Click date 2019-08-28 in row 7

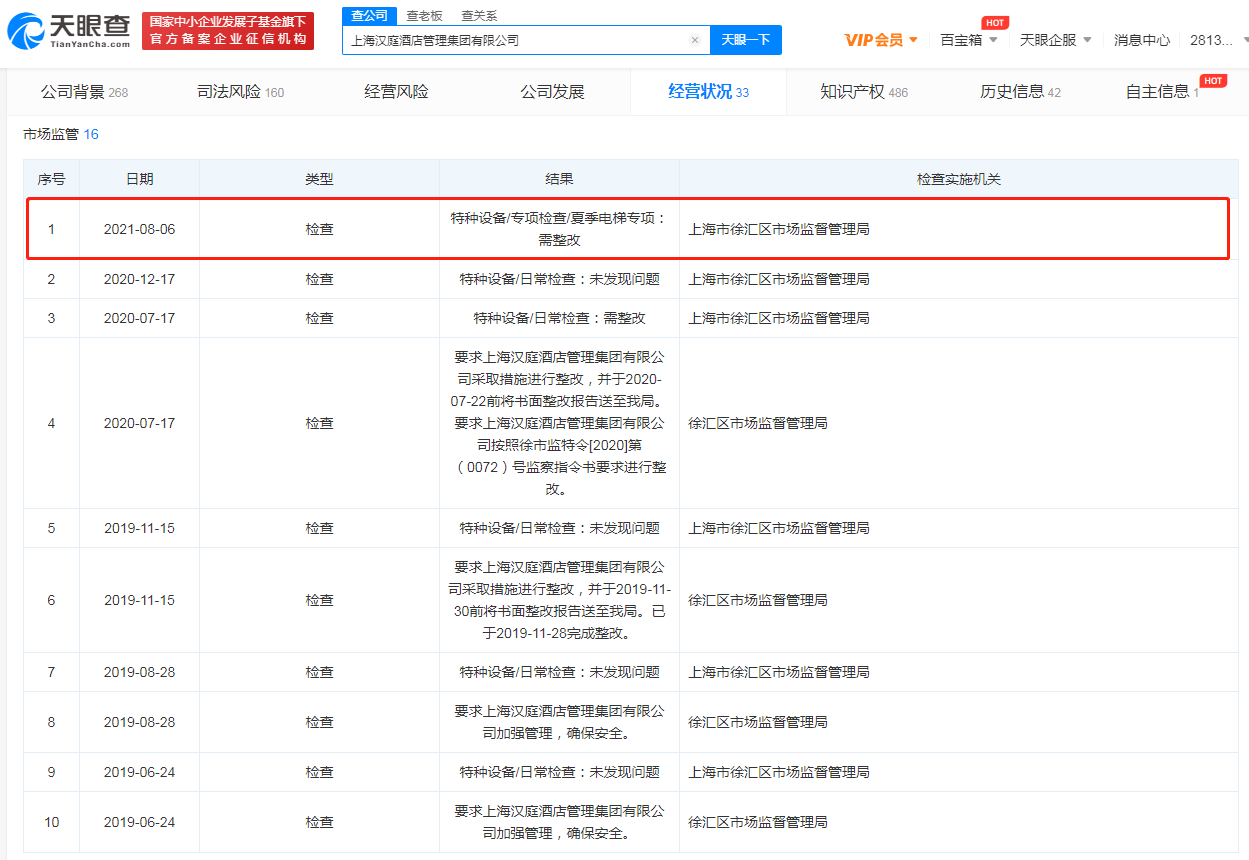pos(139,672)
